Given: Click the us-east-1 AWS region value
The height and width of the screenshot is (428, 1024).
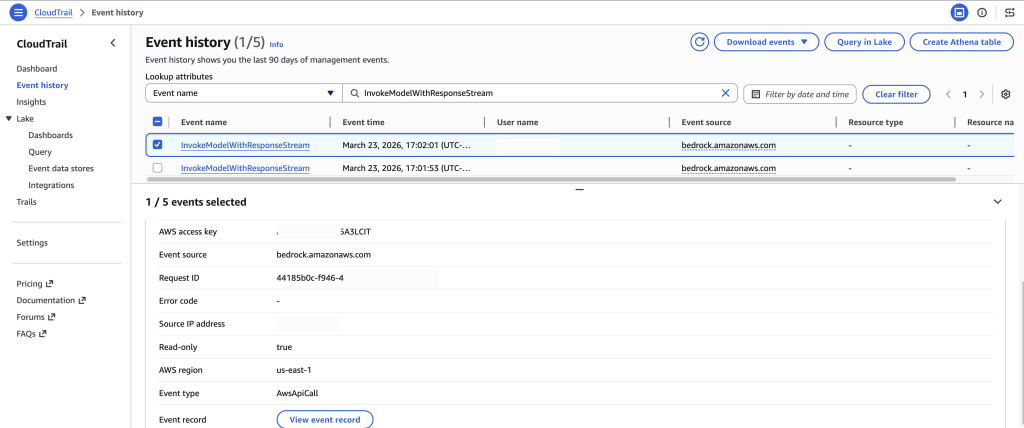Looking at the screenshot, I should click(x=294, y=370).
